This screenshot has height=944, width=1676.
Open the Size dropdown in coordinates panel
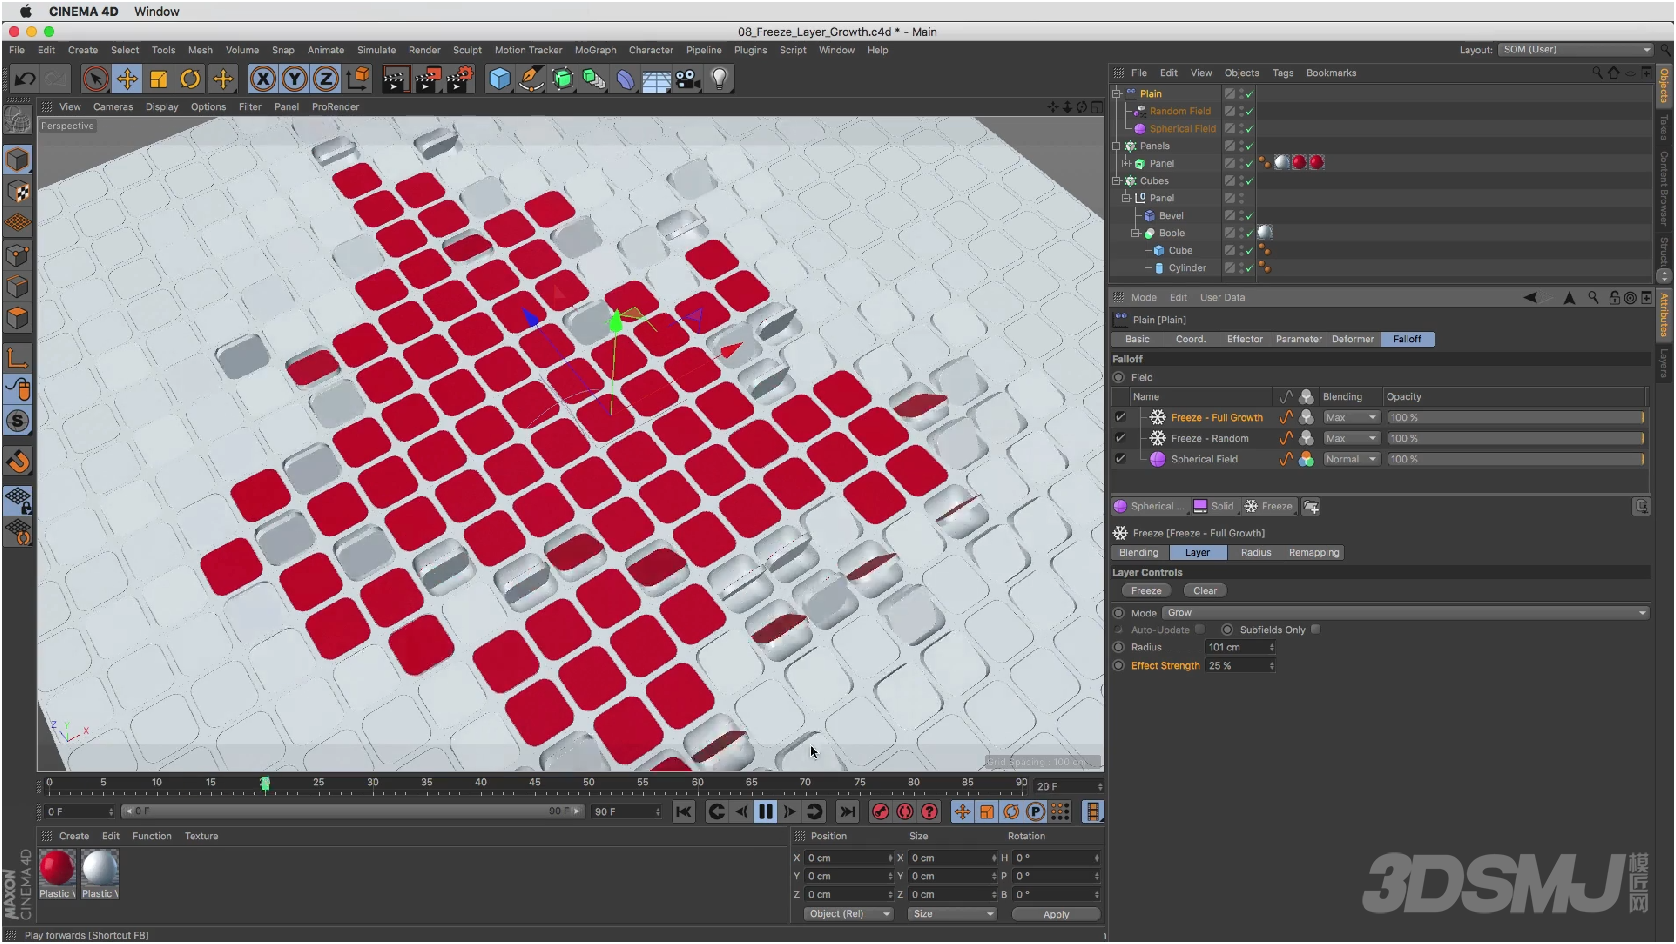pyautogui.click(x=953, y=914)
